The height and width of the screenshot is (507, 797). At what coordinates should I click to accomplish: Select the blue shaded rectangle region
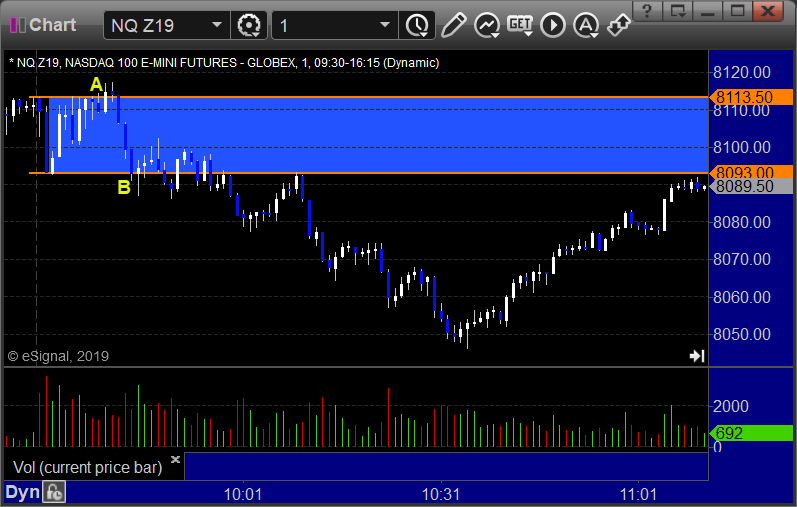tap(378, 135)
